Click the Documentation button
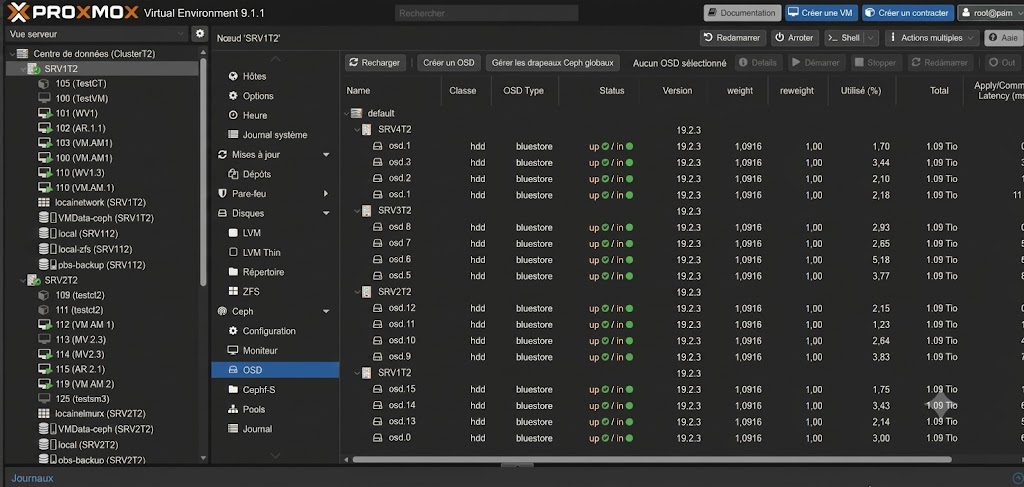 click(x=743, y=13)
